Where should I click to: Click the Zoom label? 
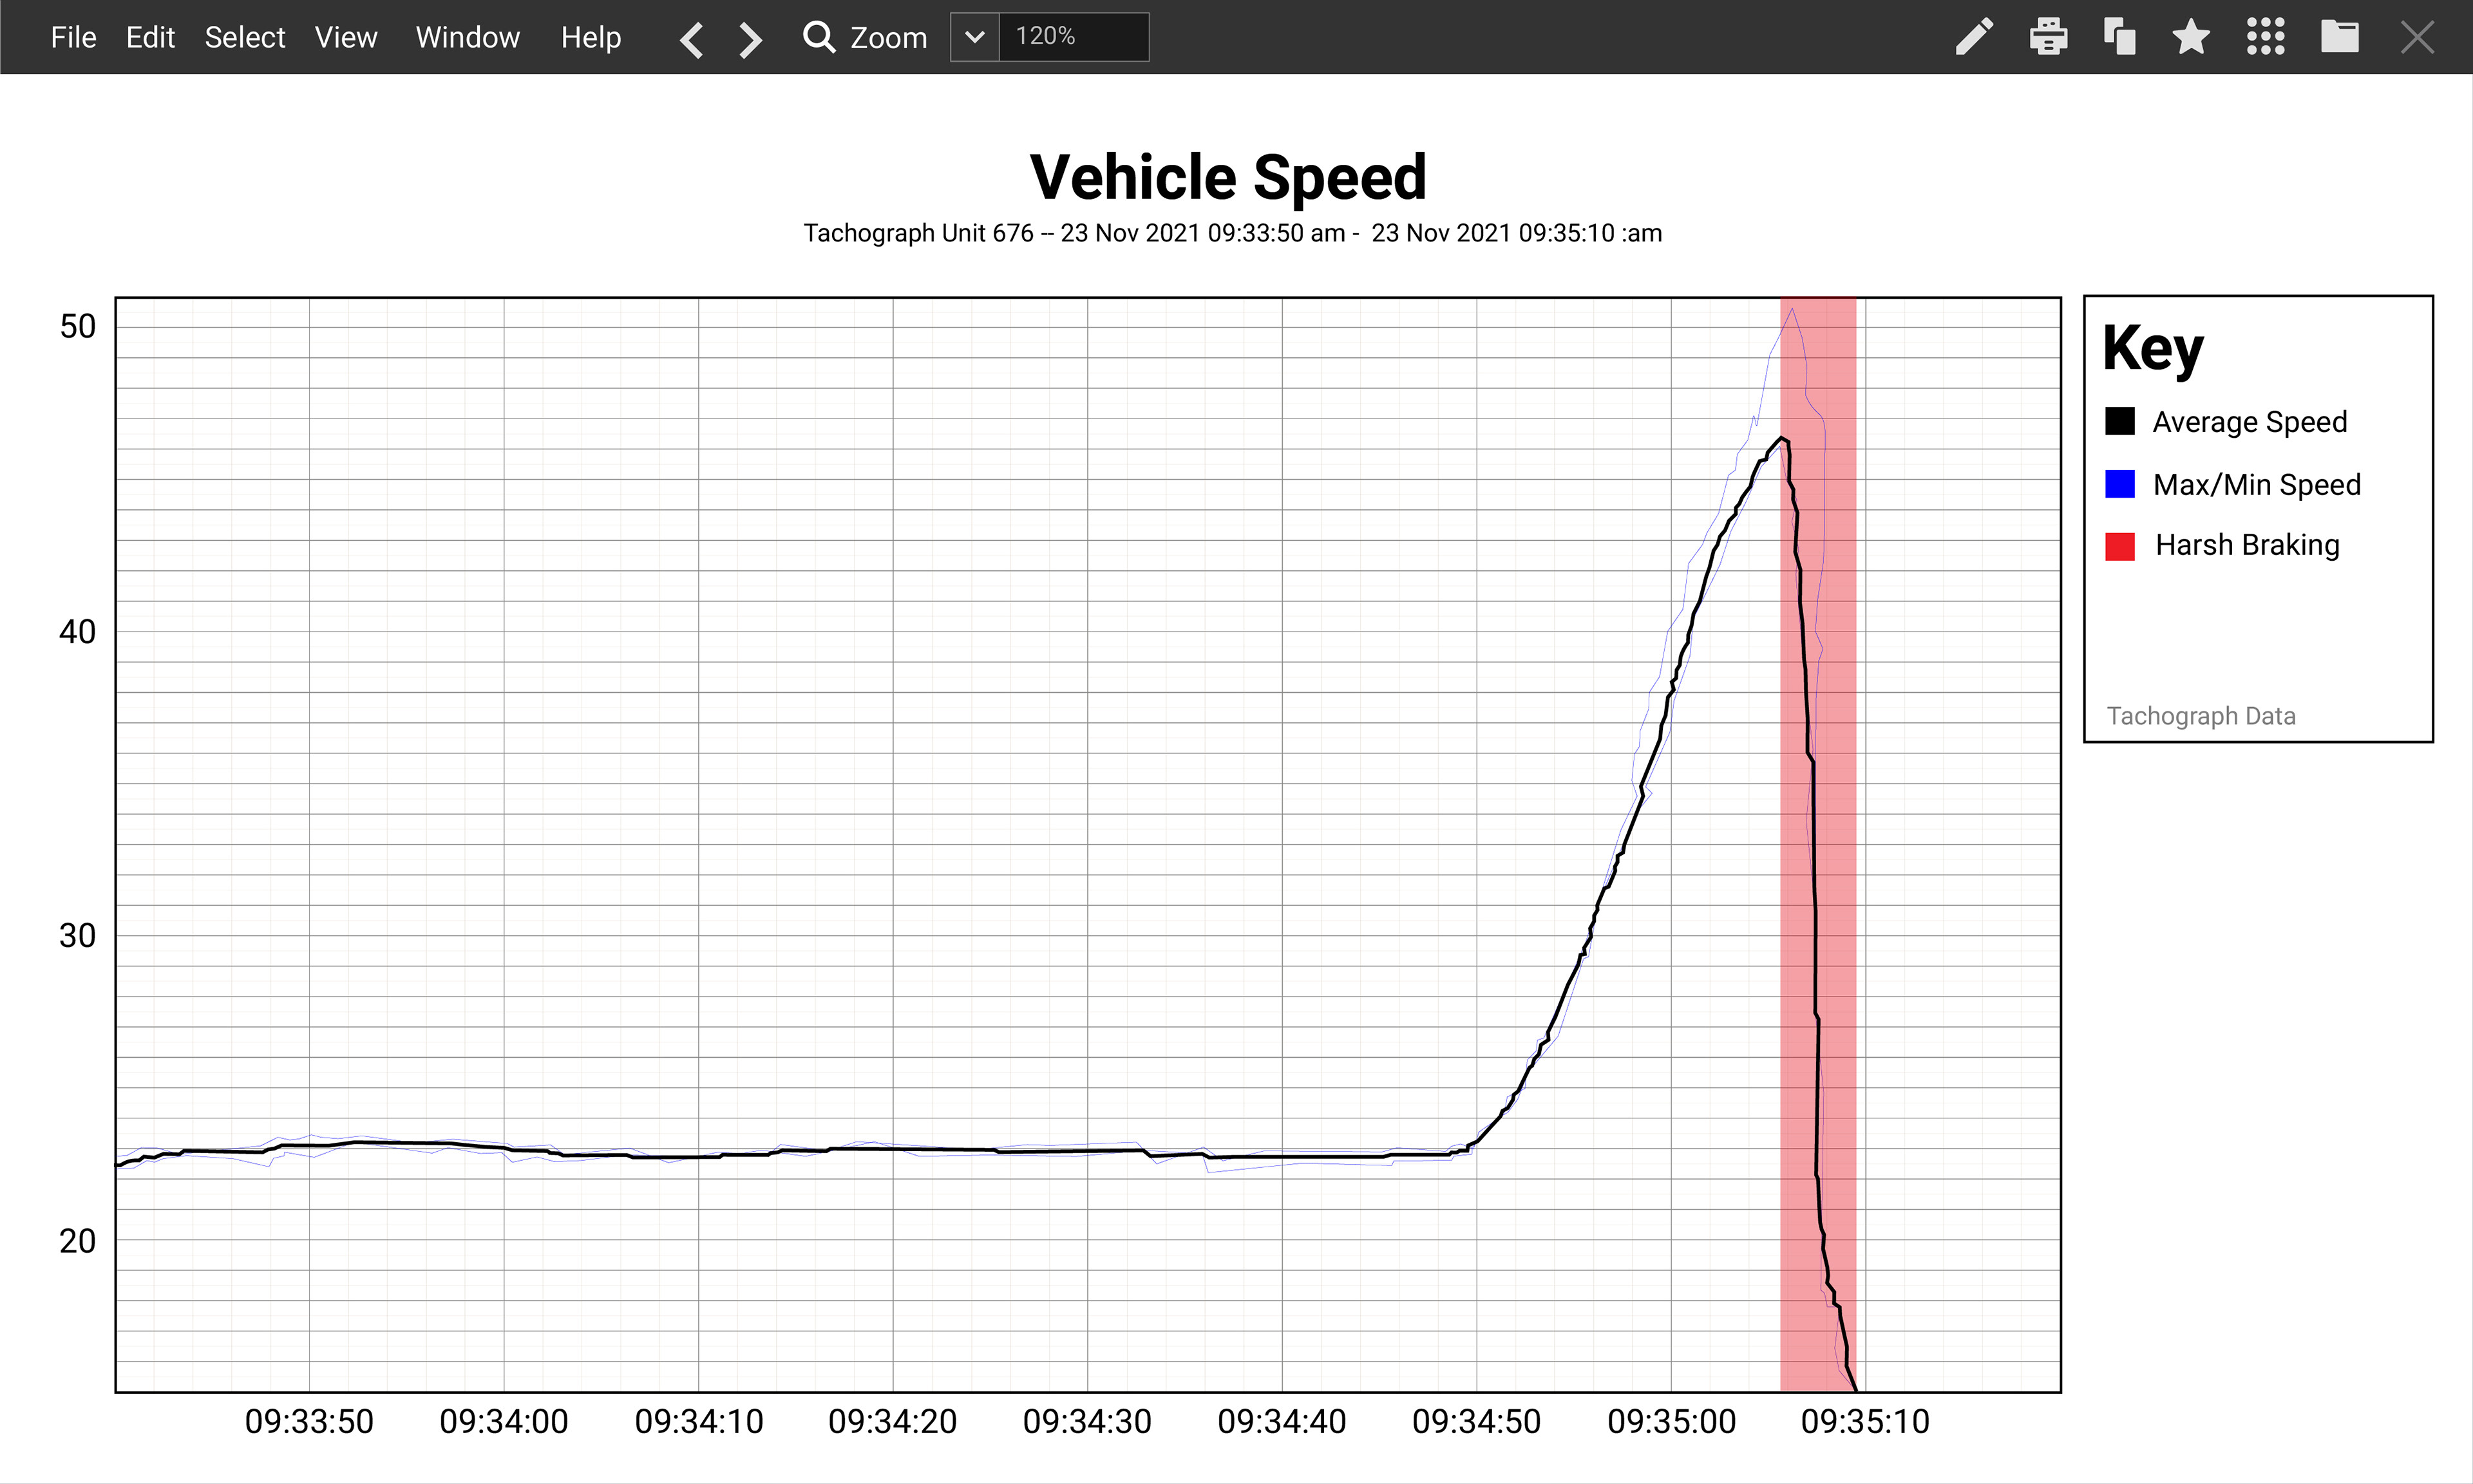(x=889, y=38)
